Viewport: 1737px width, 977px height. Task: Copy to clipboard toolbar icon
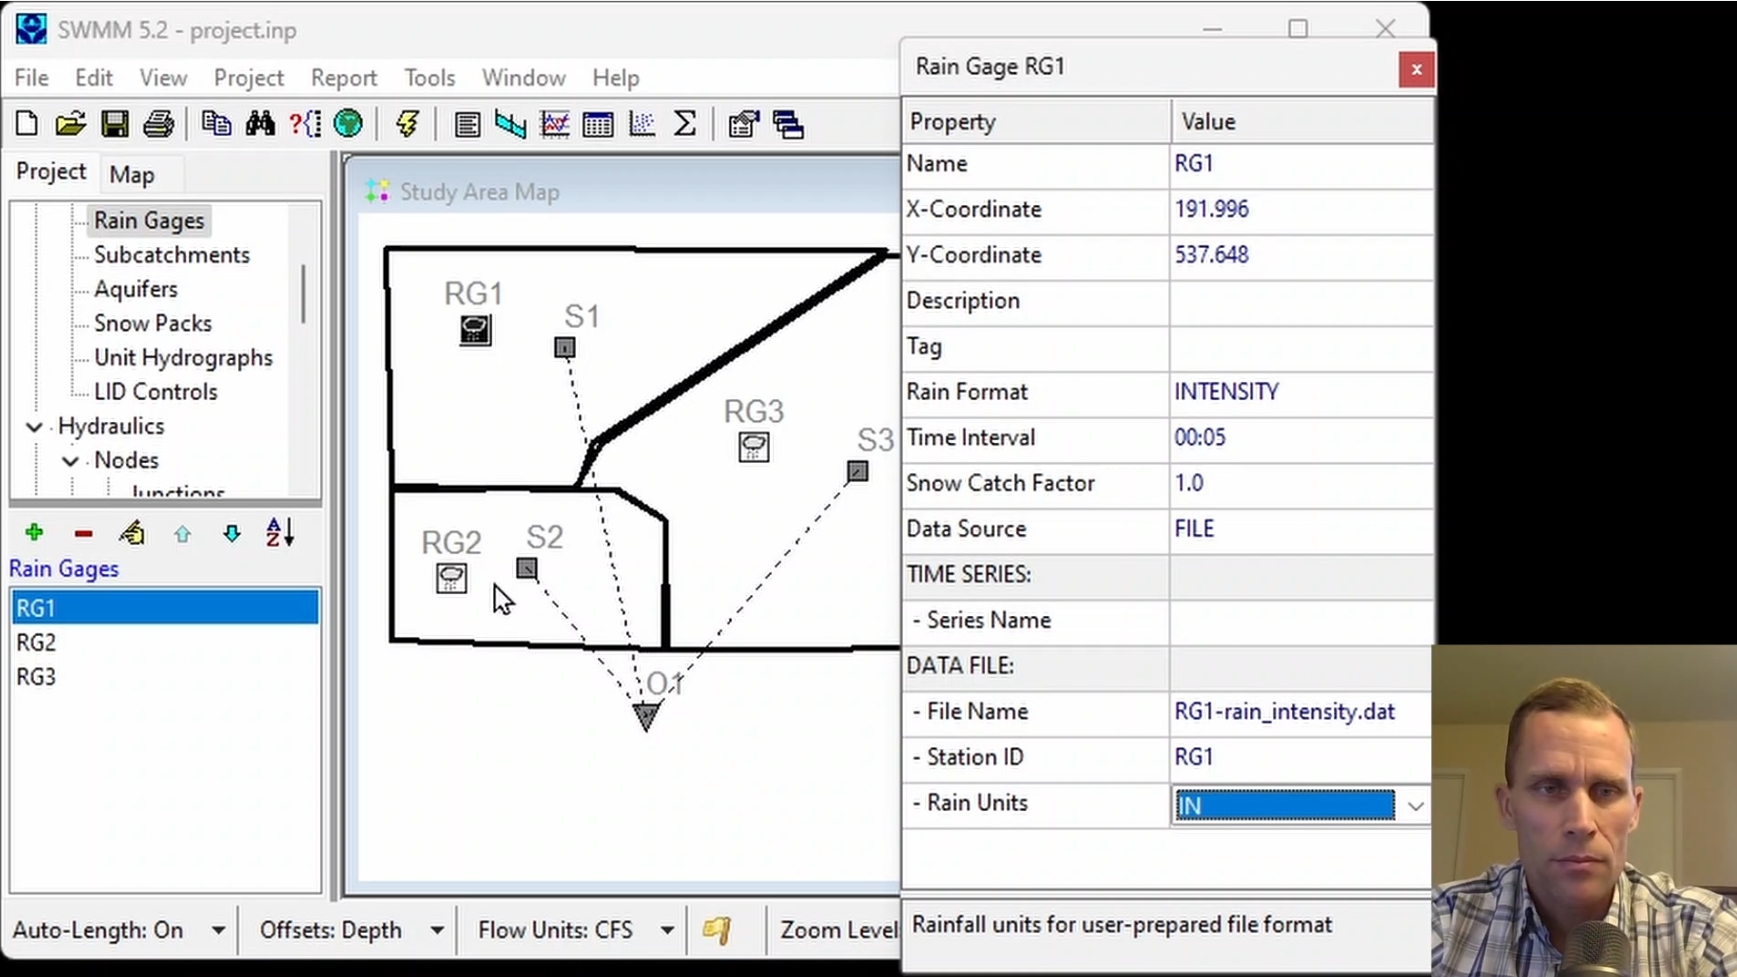(216, 124)
